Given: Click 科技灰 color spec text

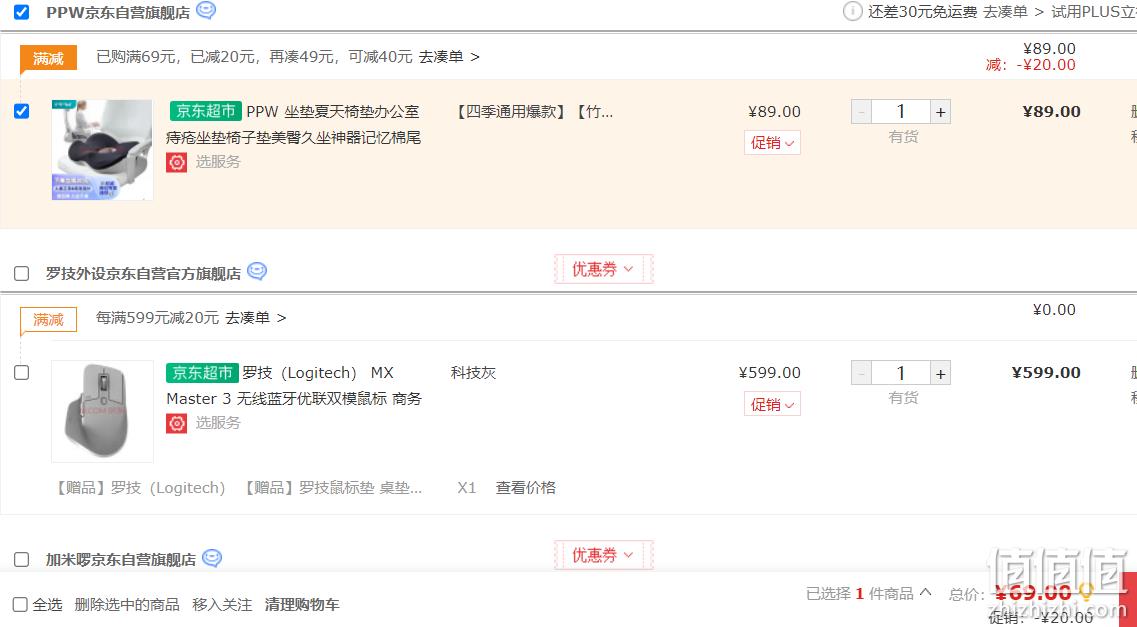Looking at the screenshot, I should pyautogui.click(x=474, y=373).
